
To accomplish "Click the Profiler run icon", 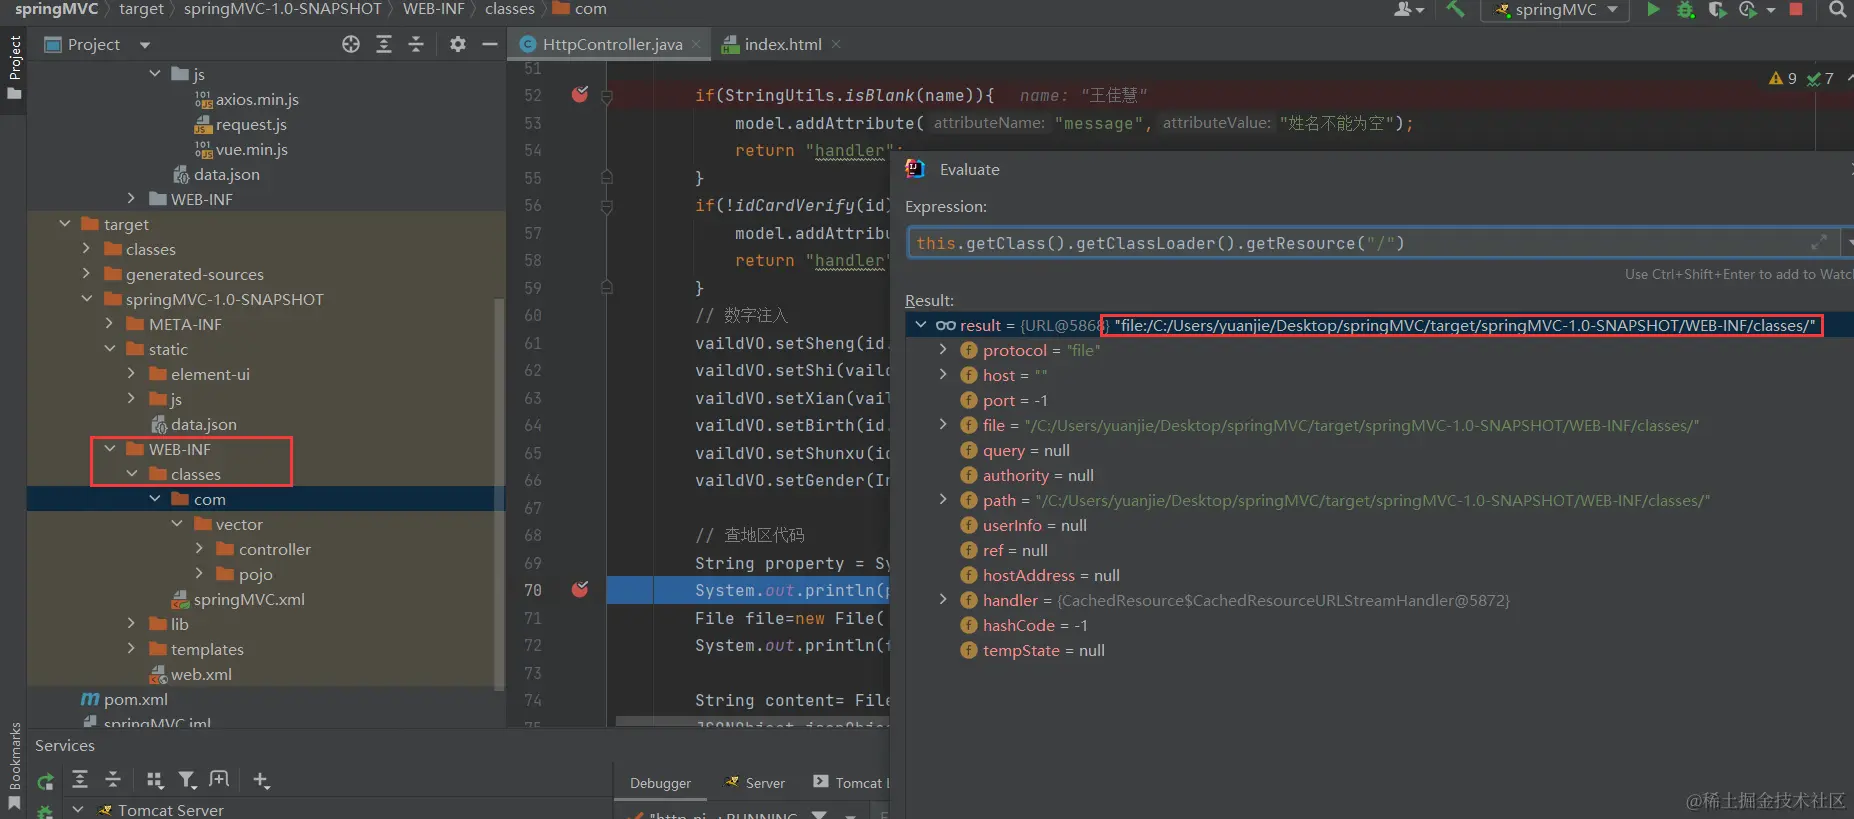I will click(x=1748, y=9).
